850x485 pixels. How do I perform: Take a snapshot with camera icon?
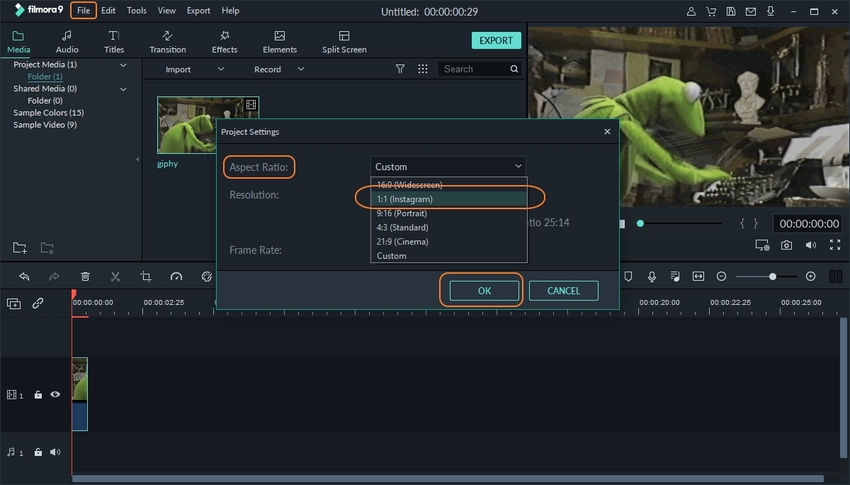click(786, 245)
